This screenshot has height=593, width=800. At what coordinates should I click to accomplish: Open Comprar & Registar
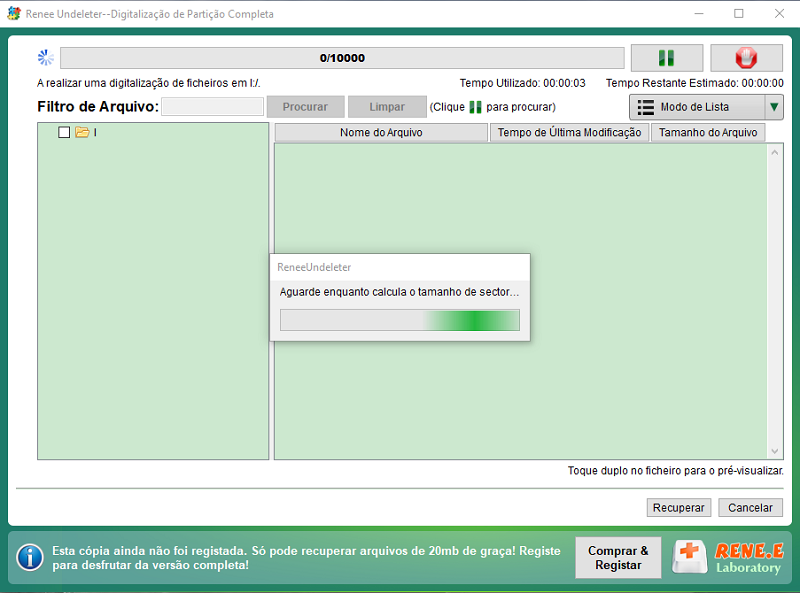click(618, 558)
